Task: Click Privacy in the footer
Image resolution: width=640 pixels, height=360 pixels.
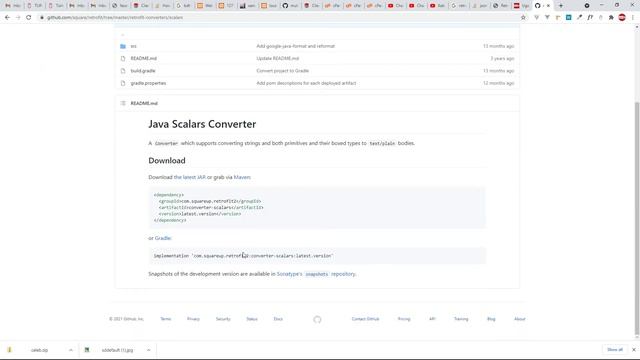Action: coord(193,319)
